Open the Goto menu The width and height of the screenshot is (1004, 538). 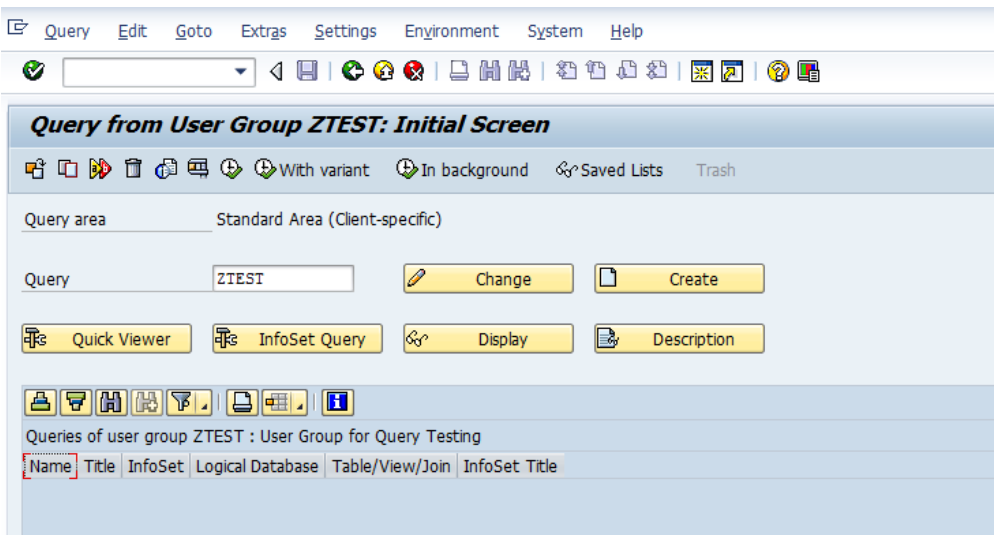193,31
